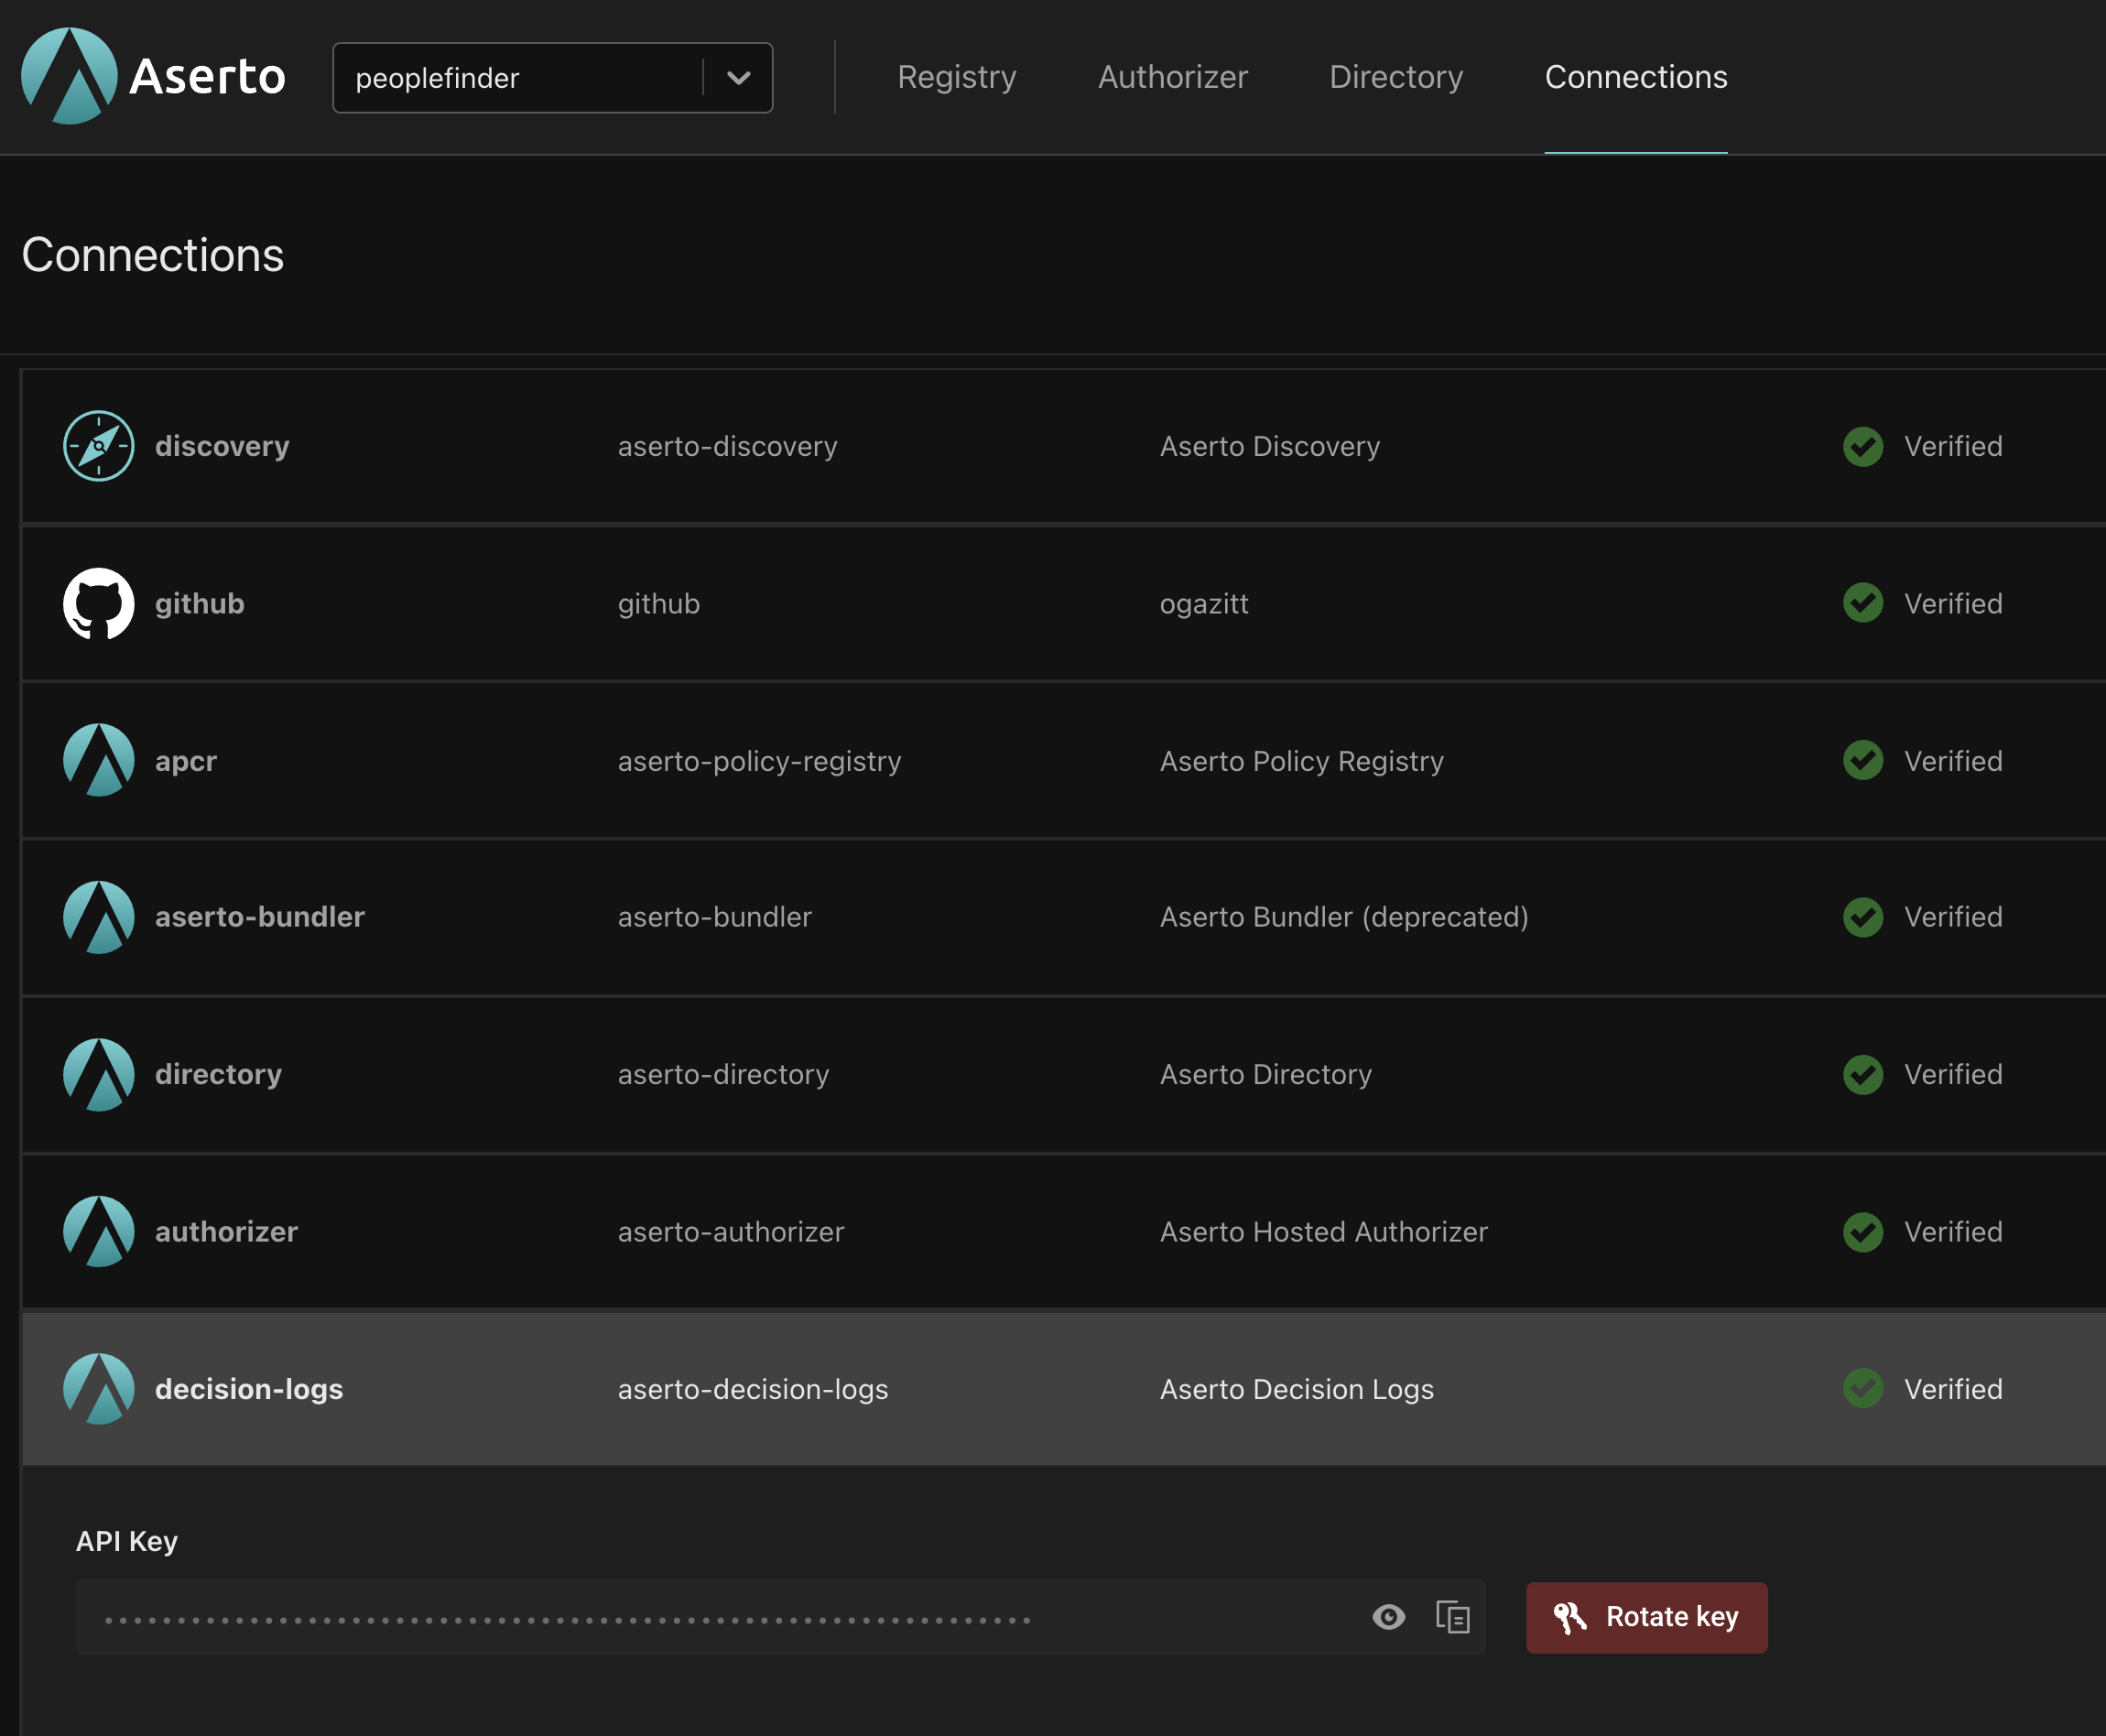This screenshot has width=2106, height=1736.
Task: Select the Connections tab
Action: [1635, 77]
